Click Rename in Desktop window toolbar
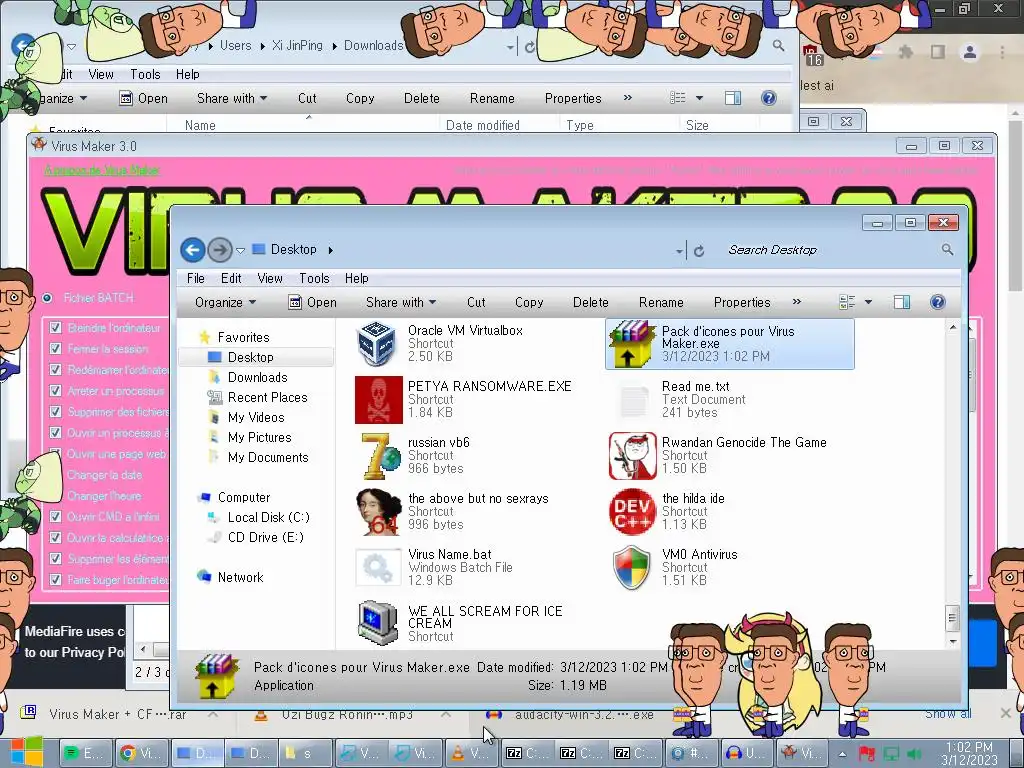This screenshot has height=768, width=1024. pos(661,302)
